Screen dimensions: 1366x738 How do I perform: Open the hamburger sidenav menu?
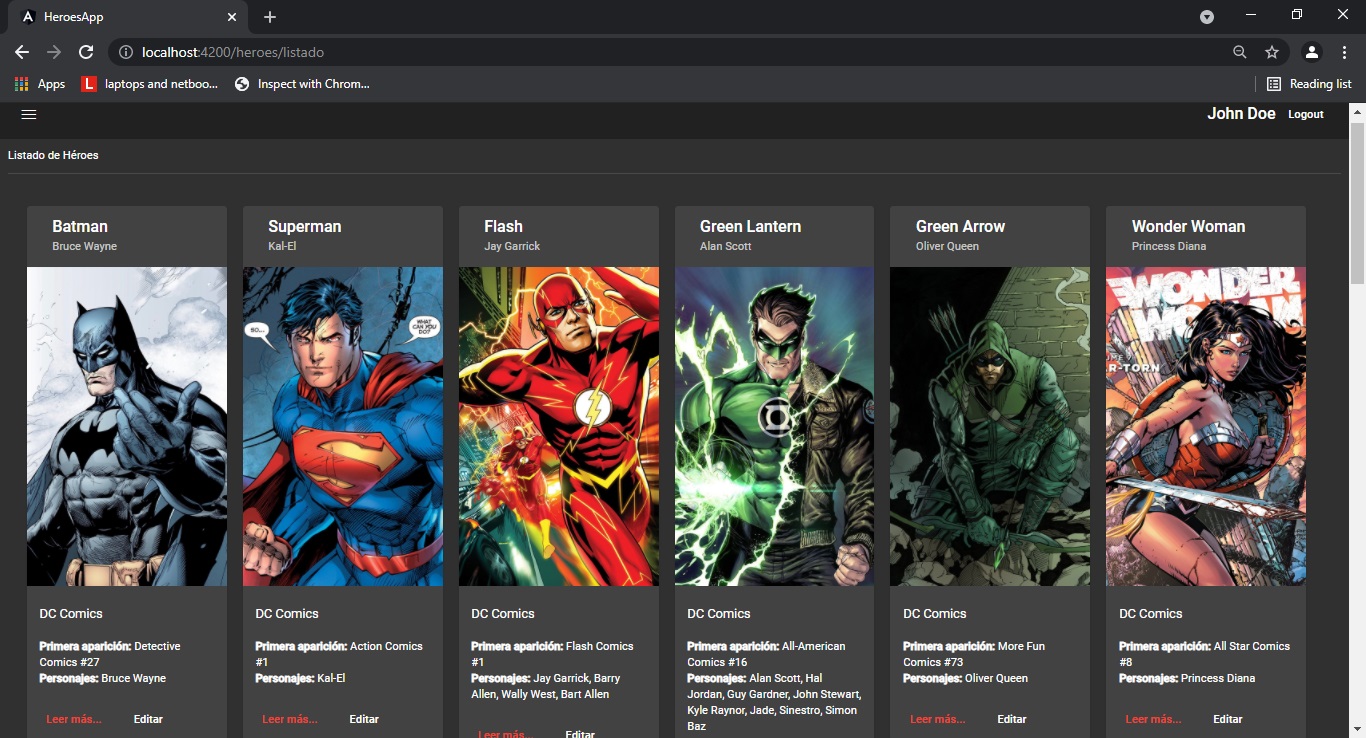(29, 114)
